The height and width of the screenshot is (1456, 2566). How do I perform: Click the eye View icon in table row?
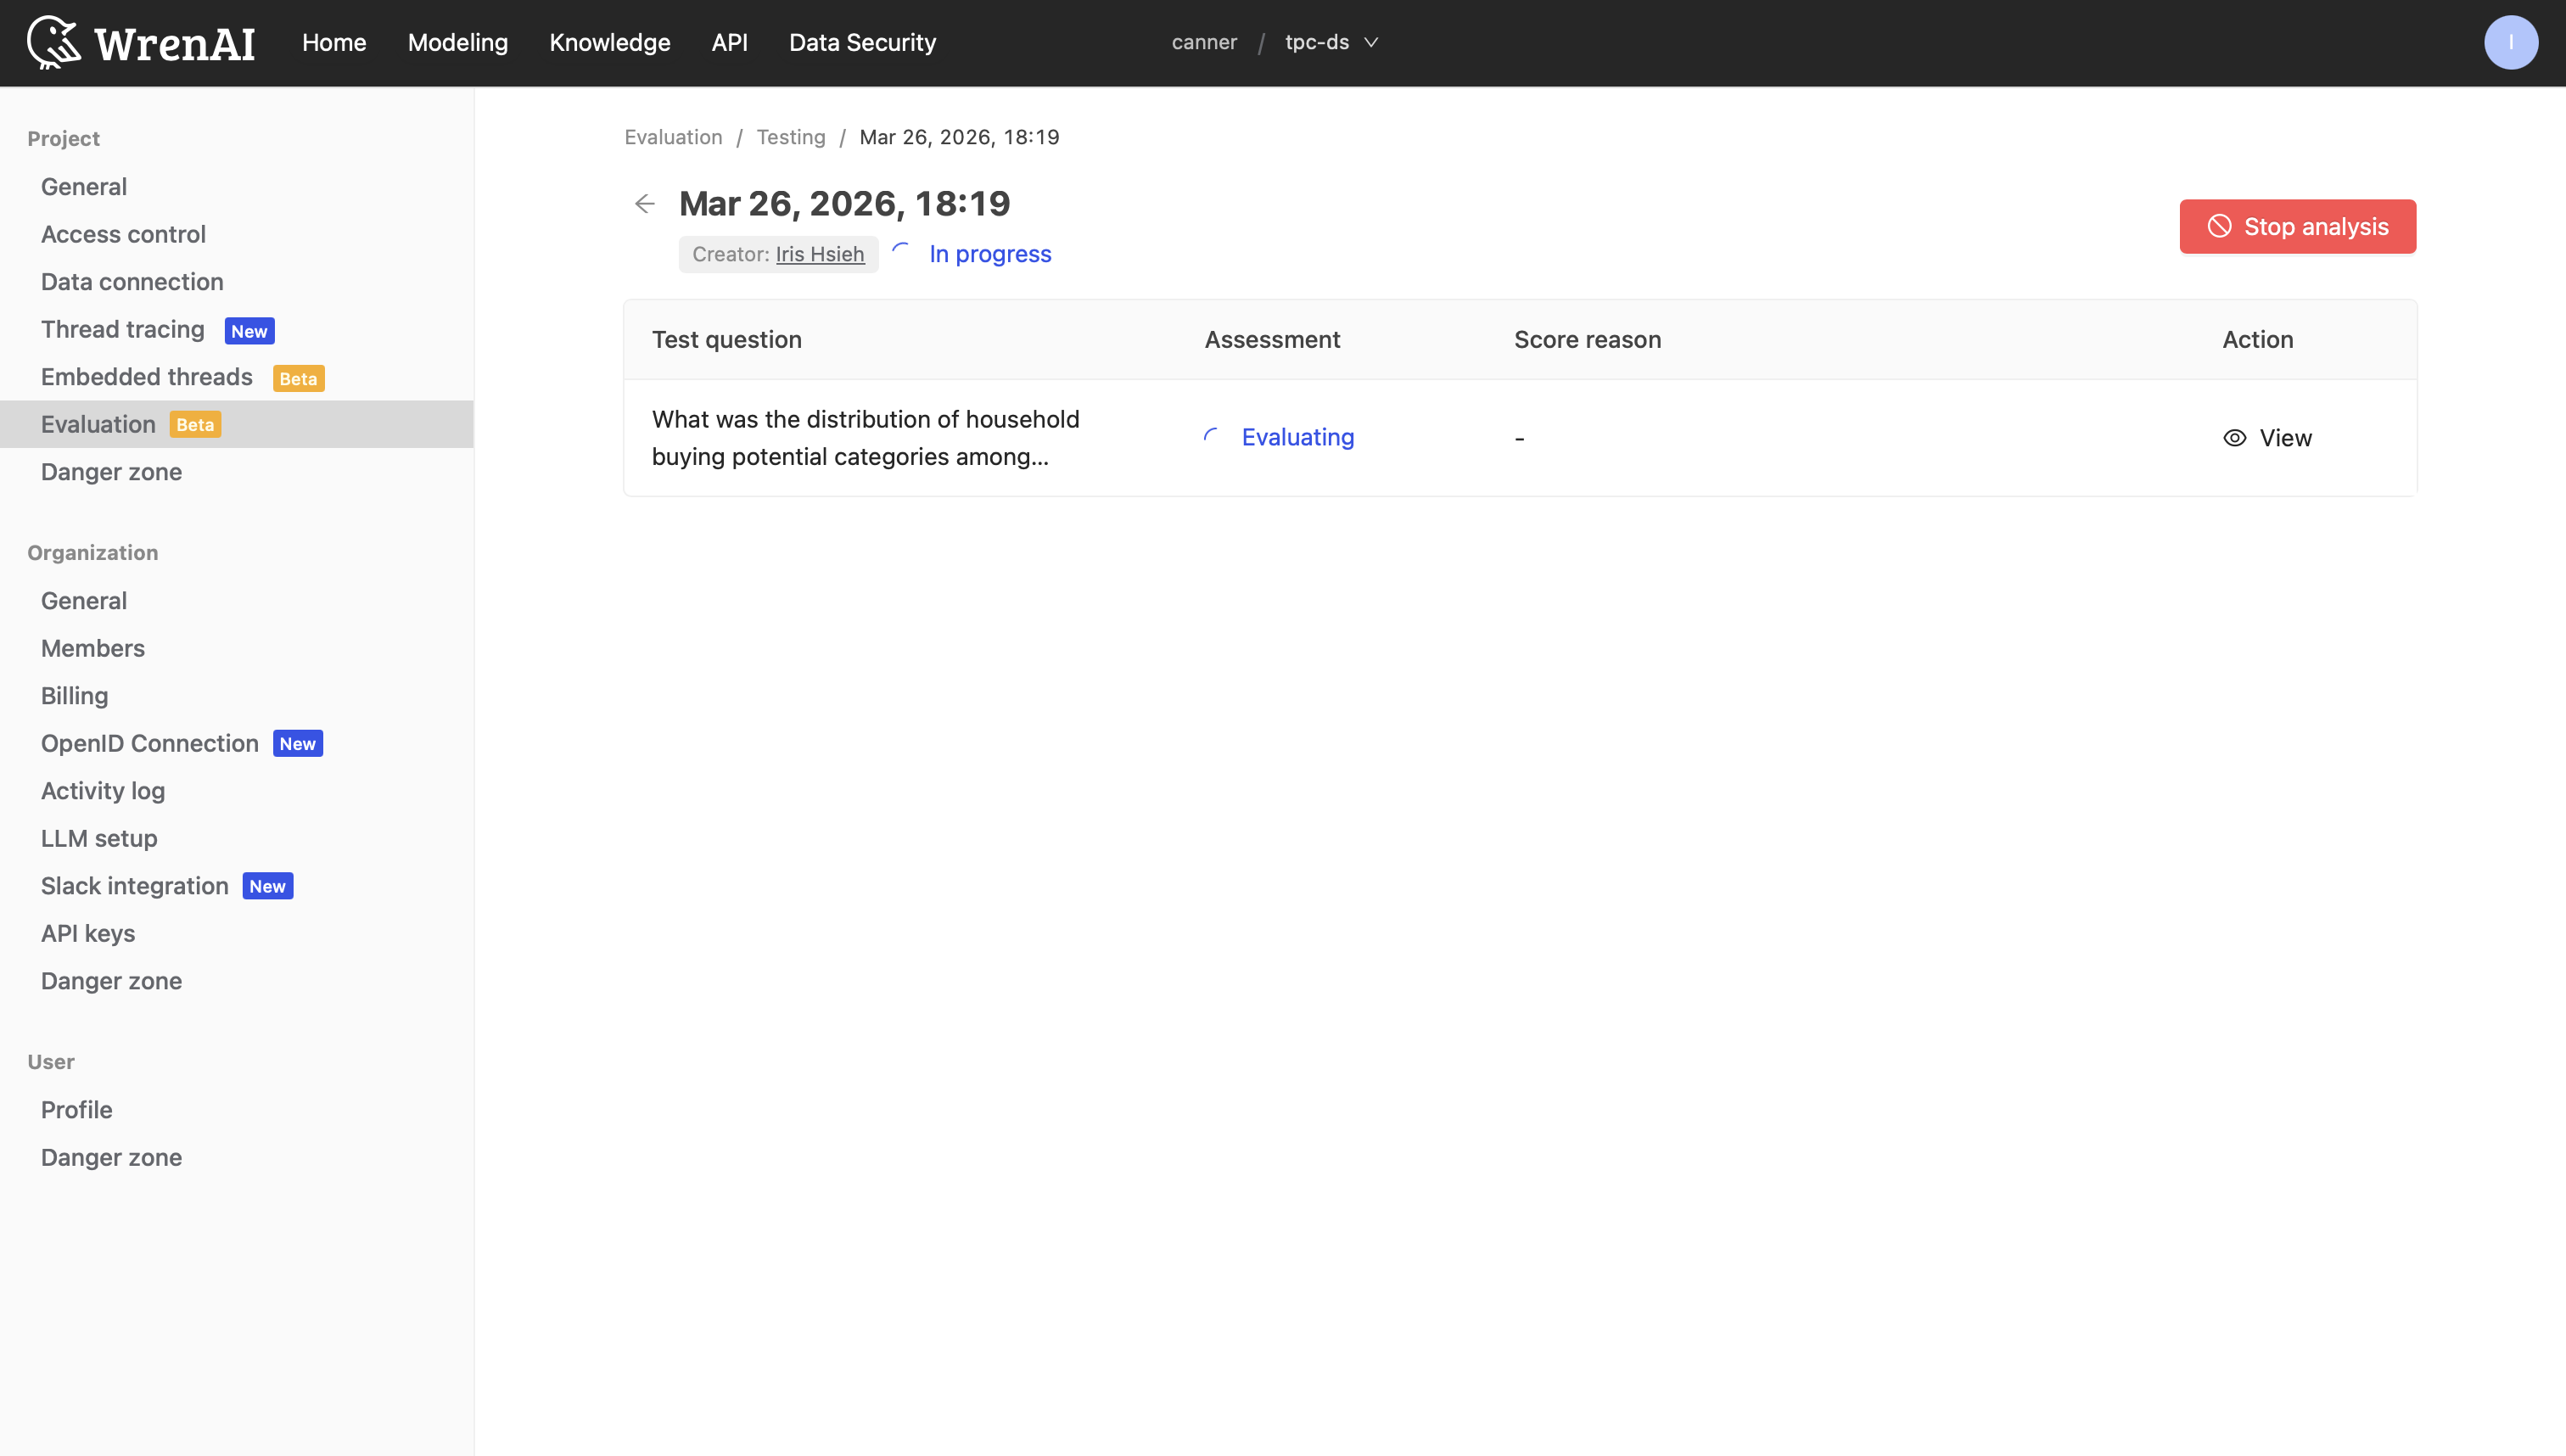[x=2234, y=438]
